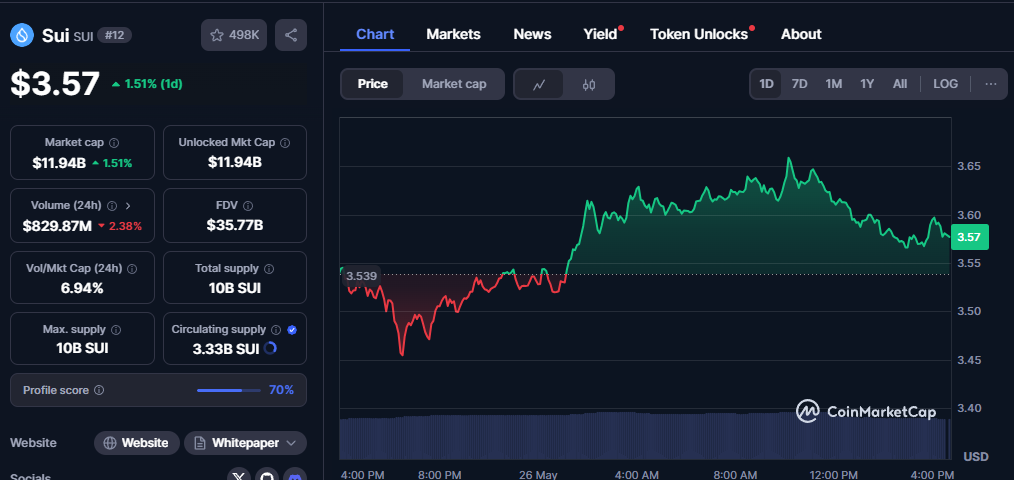1014x480 pixels.
Task: Expand the Whitepaper dropdown chevron
Action: click(291, 443)
